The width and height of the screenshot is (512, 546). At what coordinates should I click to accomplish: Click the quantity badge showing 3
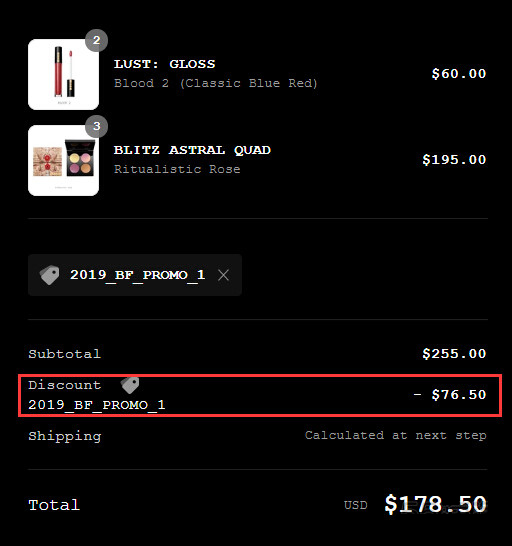click(96, 126)
